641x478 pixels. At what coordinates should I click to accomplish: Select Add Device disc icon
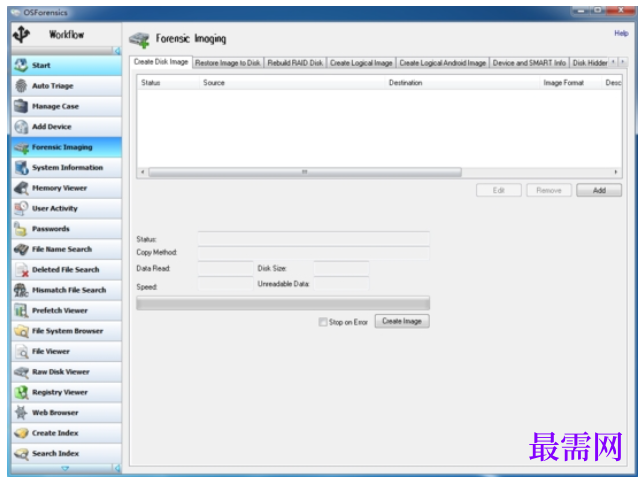pos(21,127)
